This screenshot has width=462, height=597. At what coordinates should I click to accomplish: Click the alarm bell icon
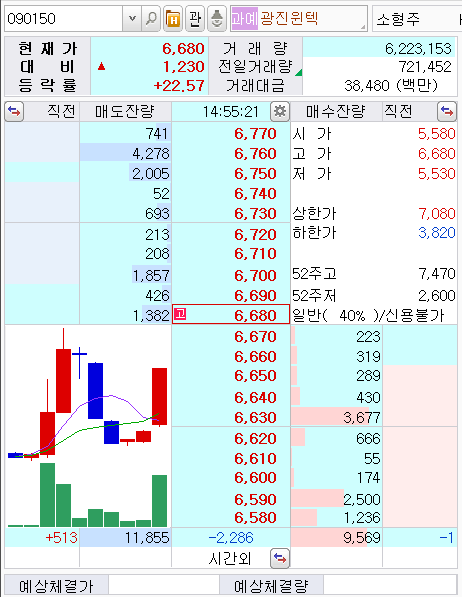point(217,18)
